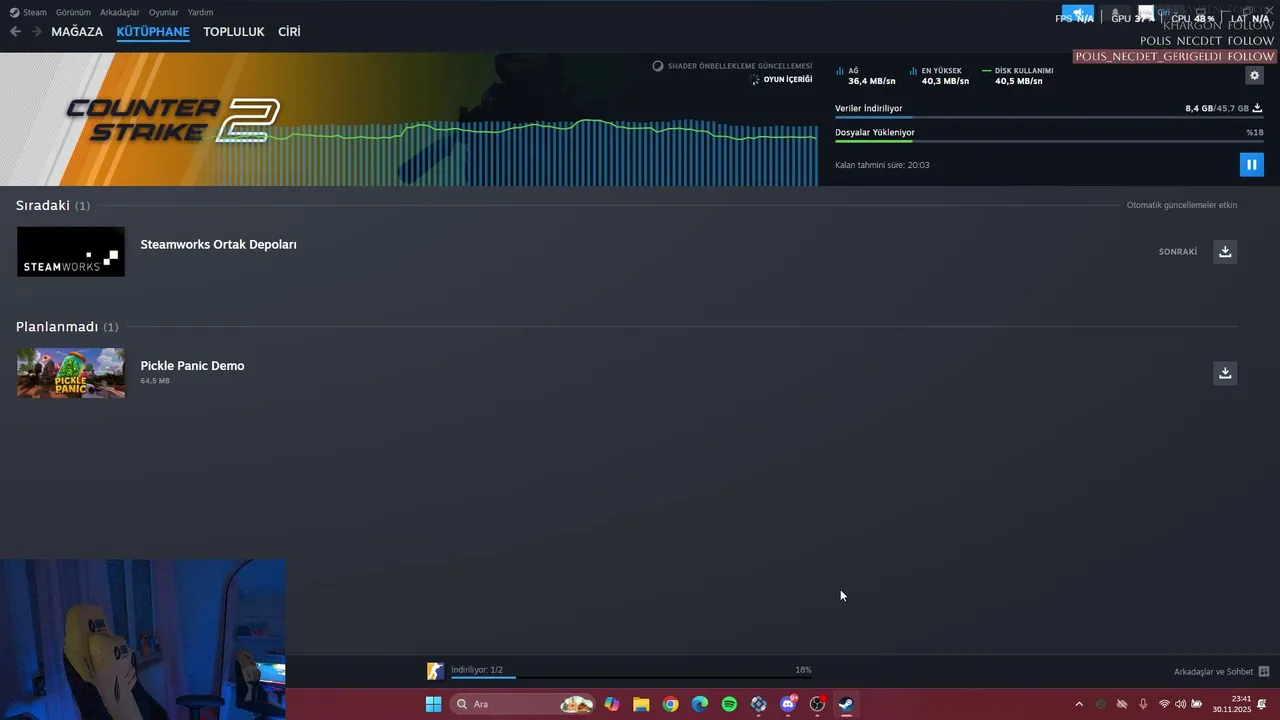
Task: Open the clock showing 23:41
Action: click(1232, 704)
